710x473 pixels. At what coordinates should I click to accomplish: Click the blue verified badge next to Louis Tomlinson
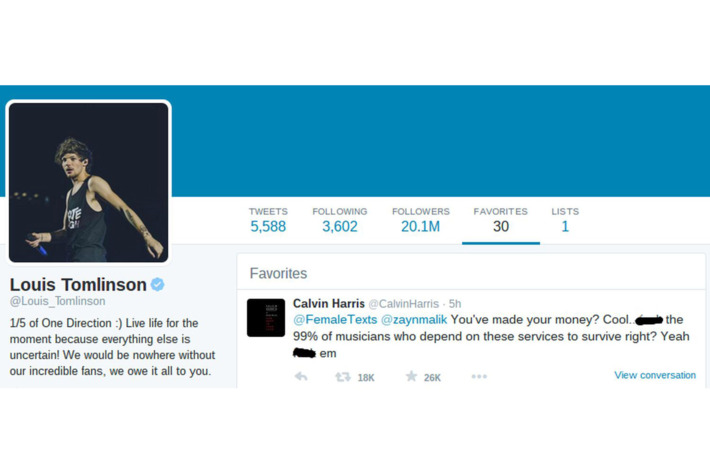click(158, 285)
